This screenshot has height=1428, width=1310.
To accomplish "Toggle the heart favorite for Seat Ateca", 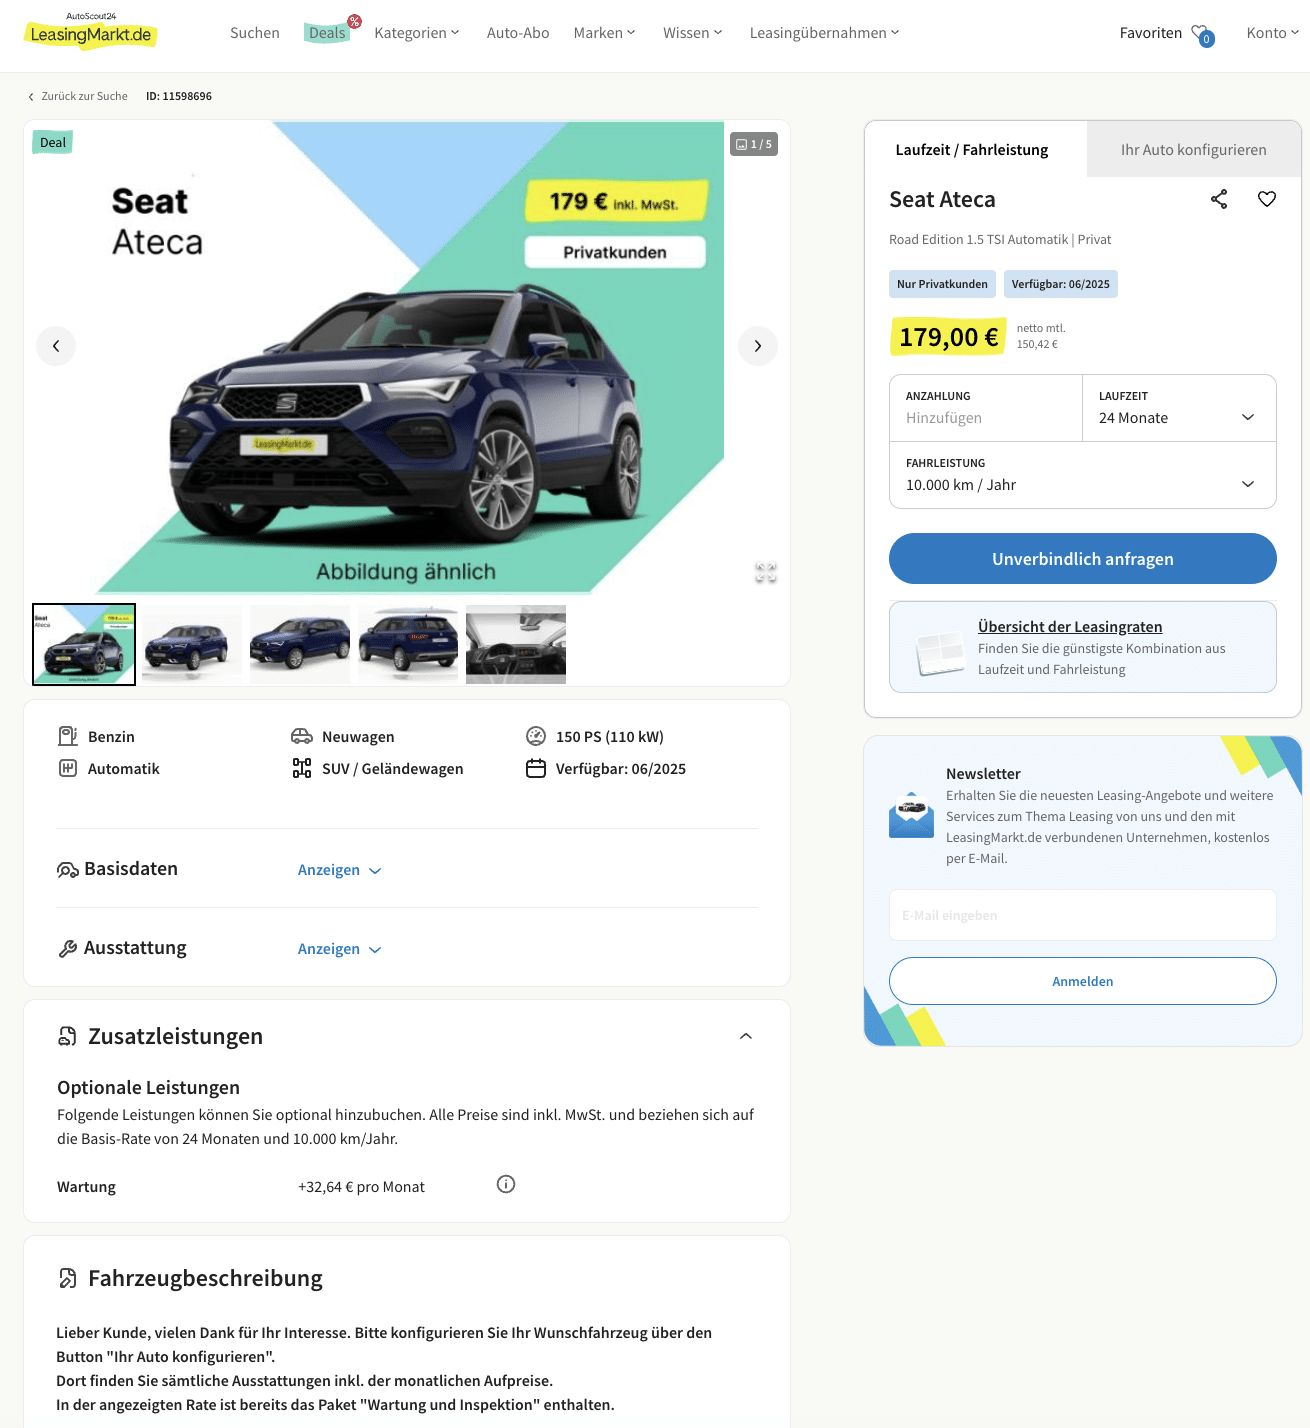I will [1266, 199].
